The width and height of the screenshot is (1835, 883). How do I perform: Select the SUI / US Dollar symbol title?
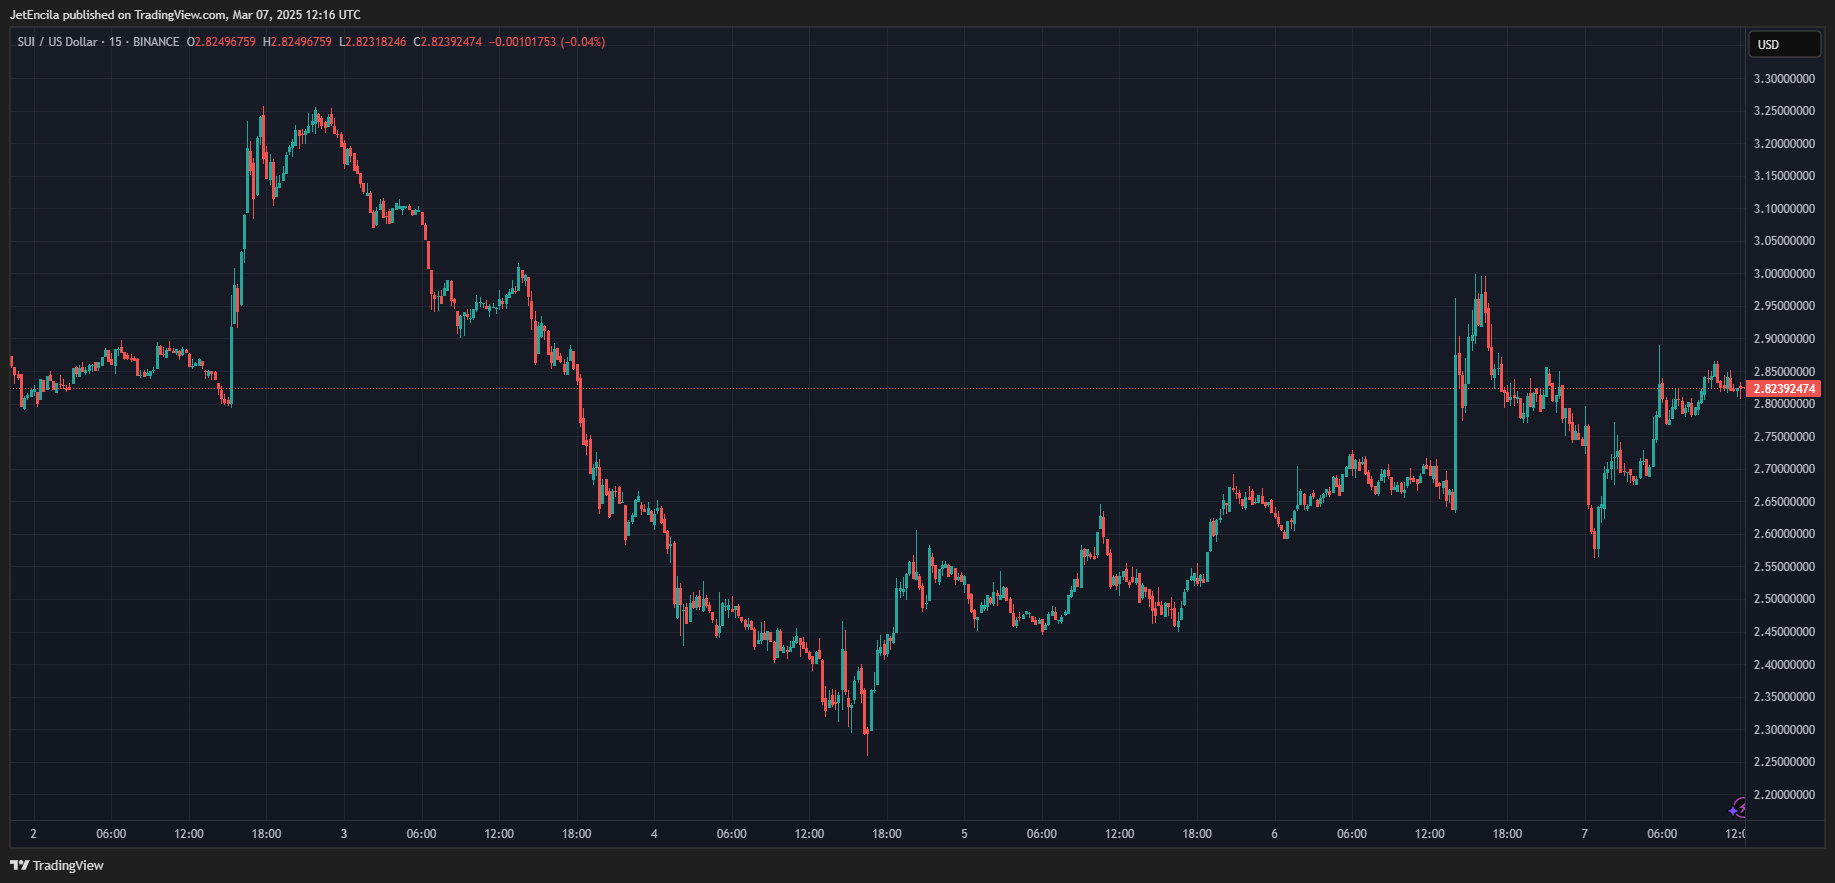tap(58, 42)
